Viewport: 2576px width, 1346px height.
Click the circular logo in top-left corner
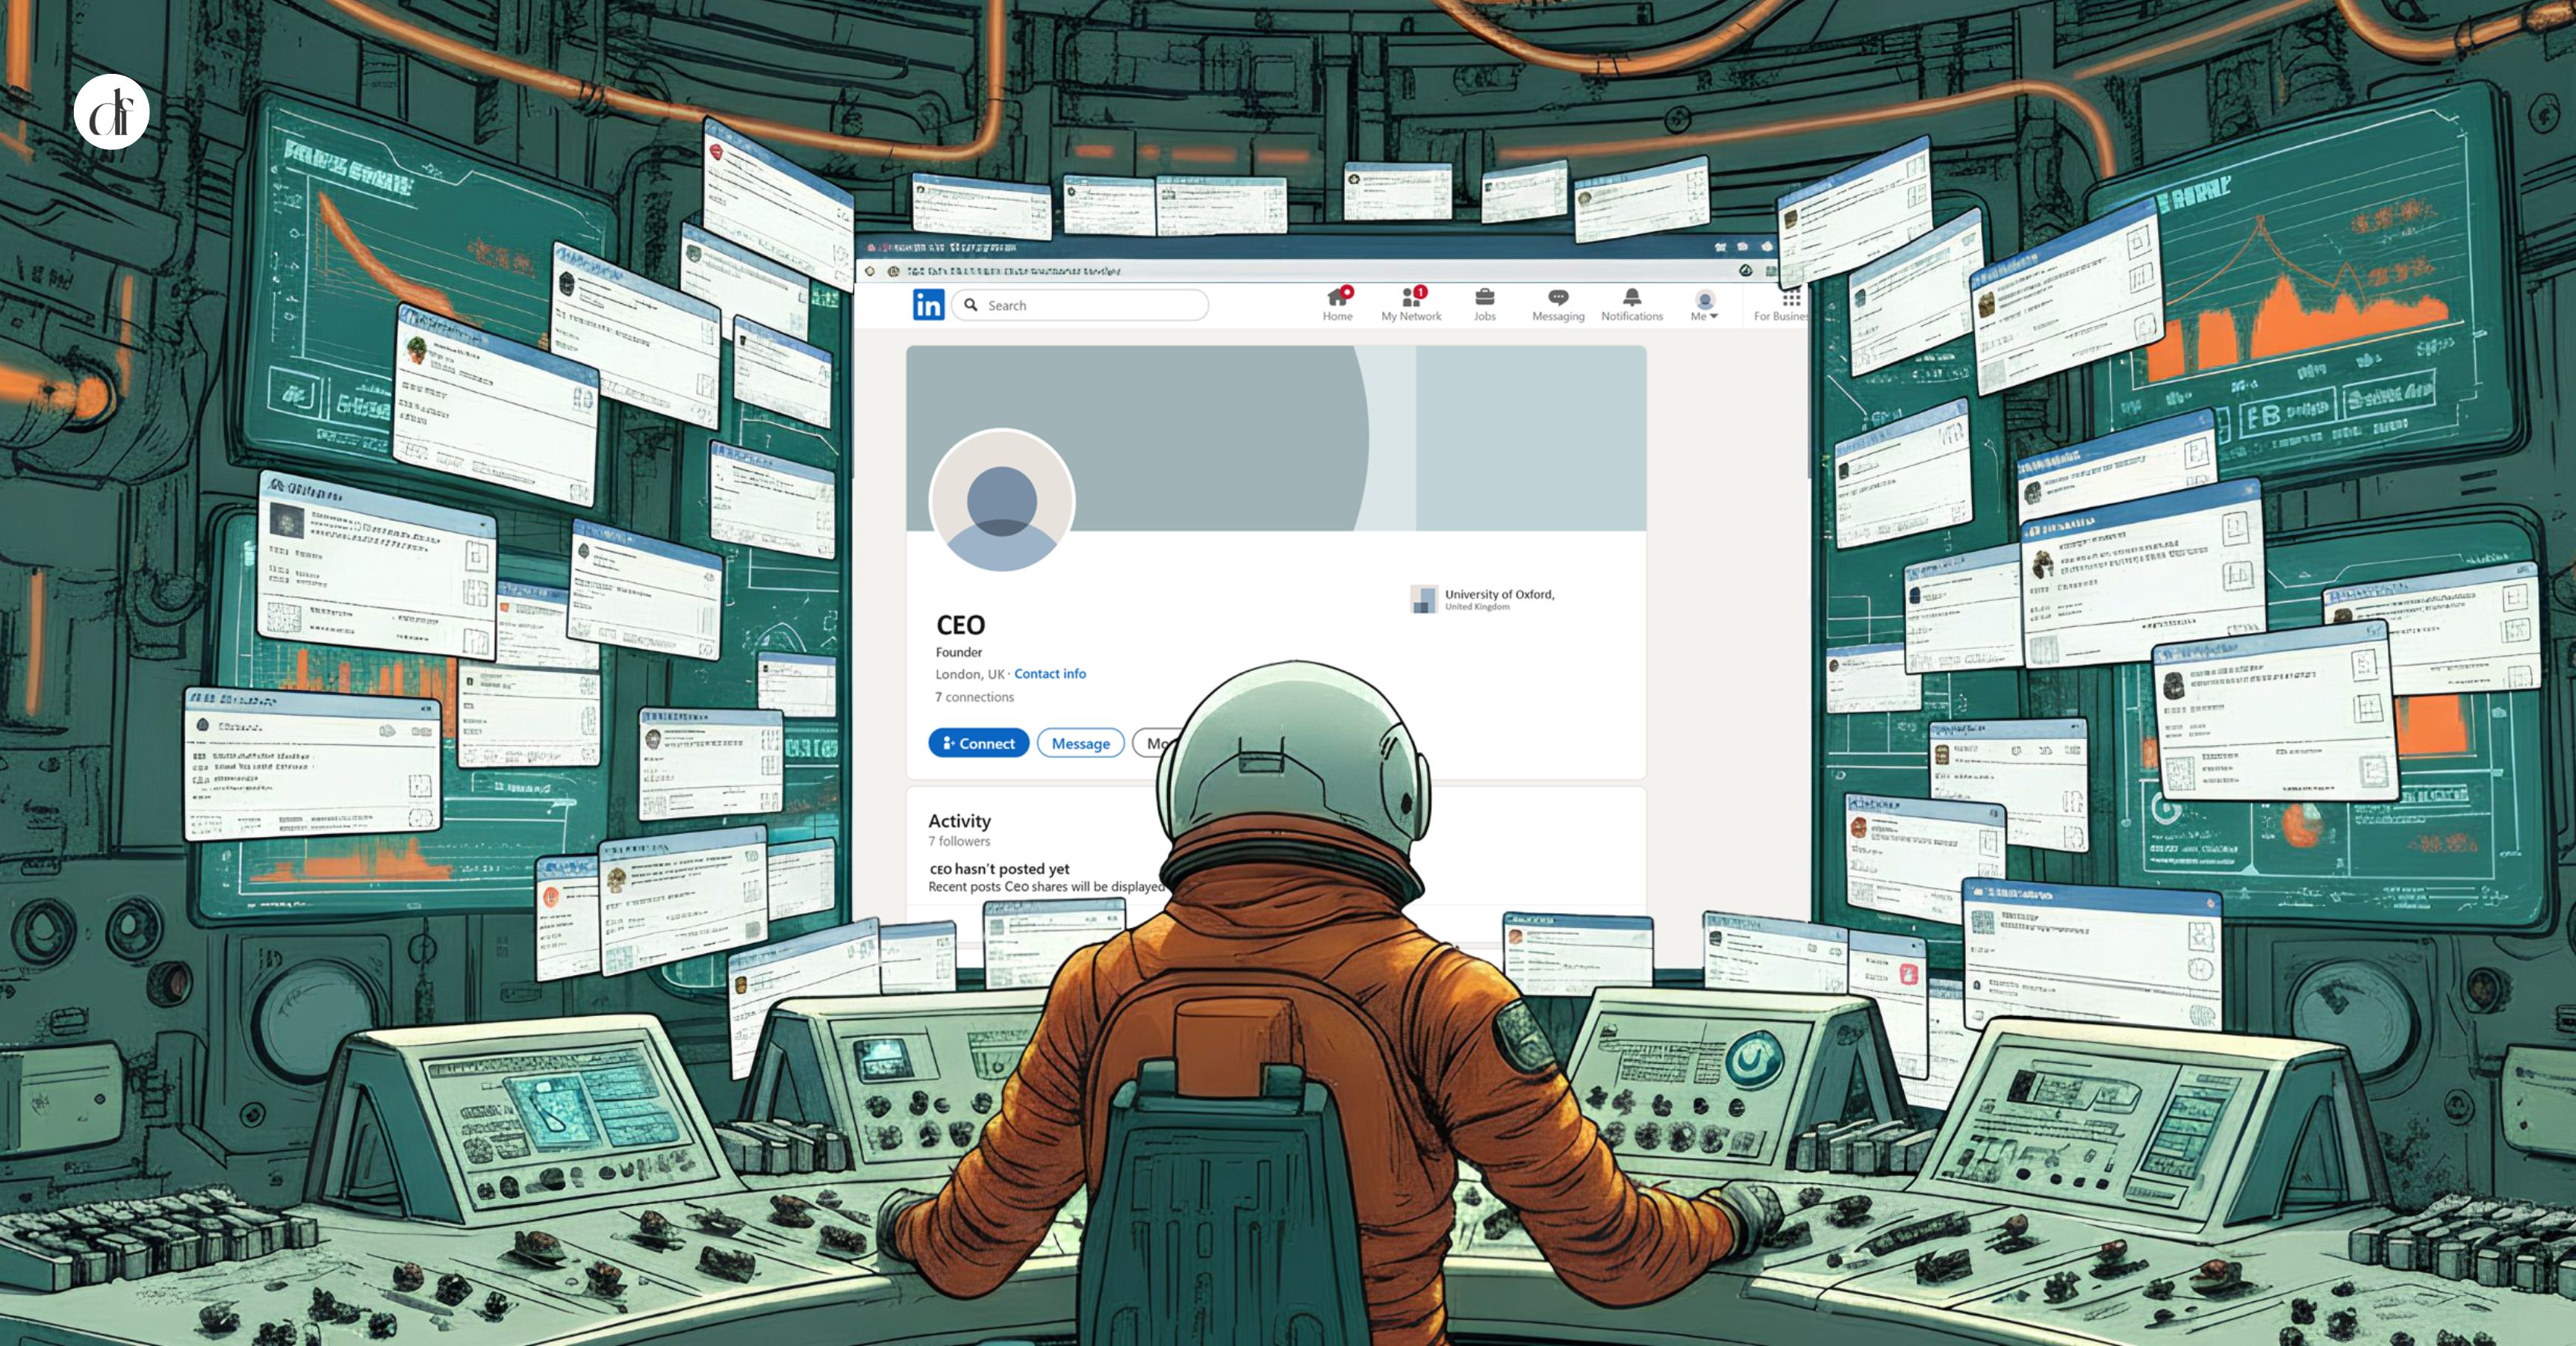click(x=111, y=112)
